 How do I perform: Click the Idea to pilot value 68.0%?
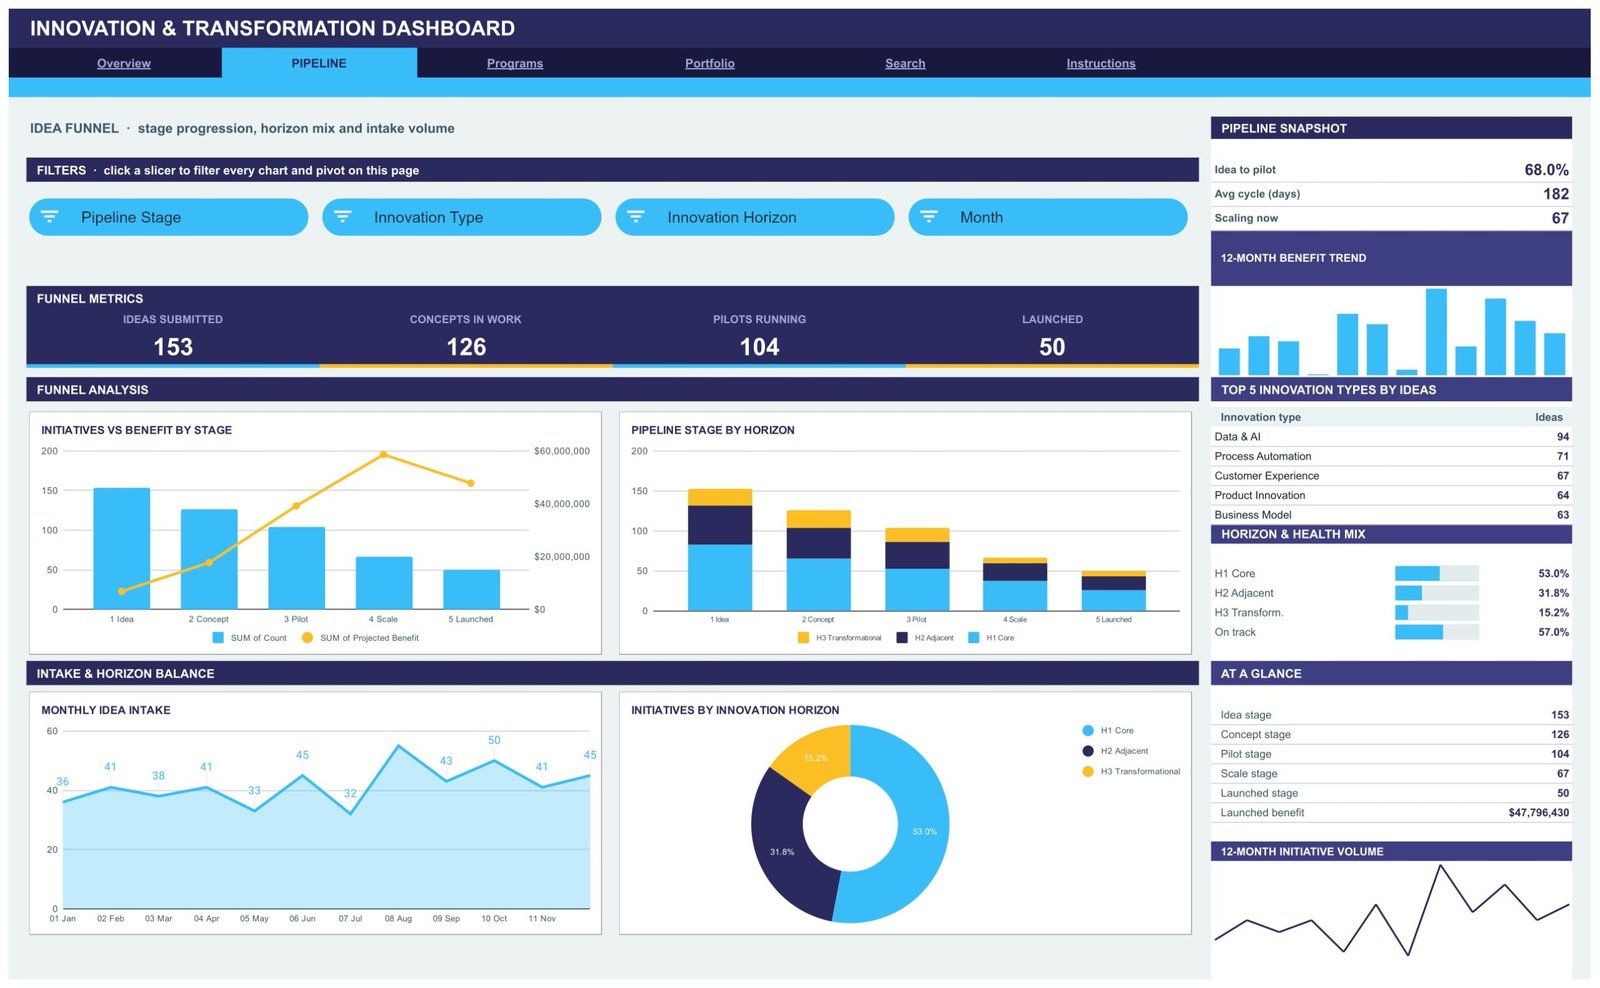point(1546,170)
